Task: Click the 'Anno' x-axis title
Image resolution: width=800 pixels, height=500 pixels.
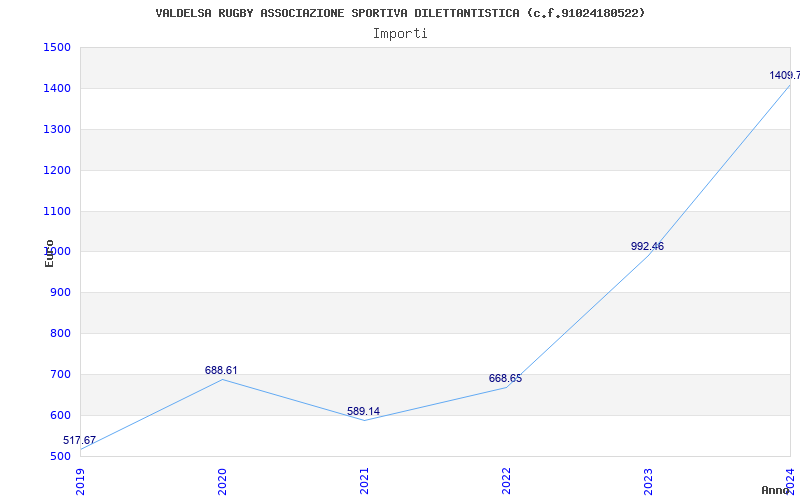Action: click(x=775, y=490)
